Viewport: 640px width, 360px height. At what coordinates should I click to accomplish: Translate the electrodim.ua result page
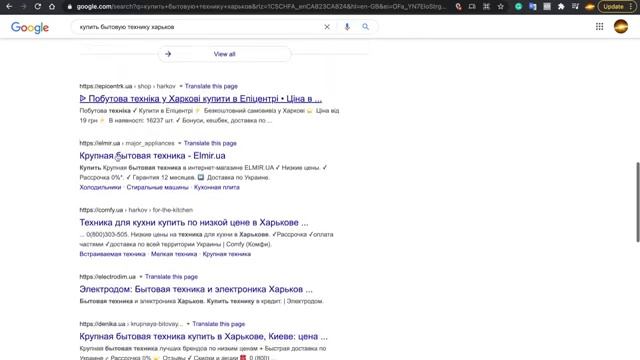tap(171, 277)
